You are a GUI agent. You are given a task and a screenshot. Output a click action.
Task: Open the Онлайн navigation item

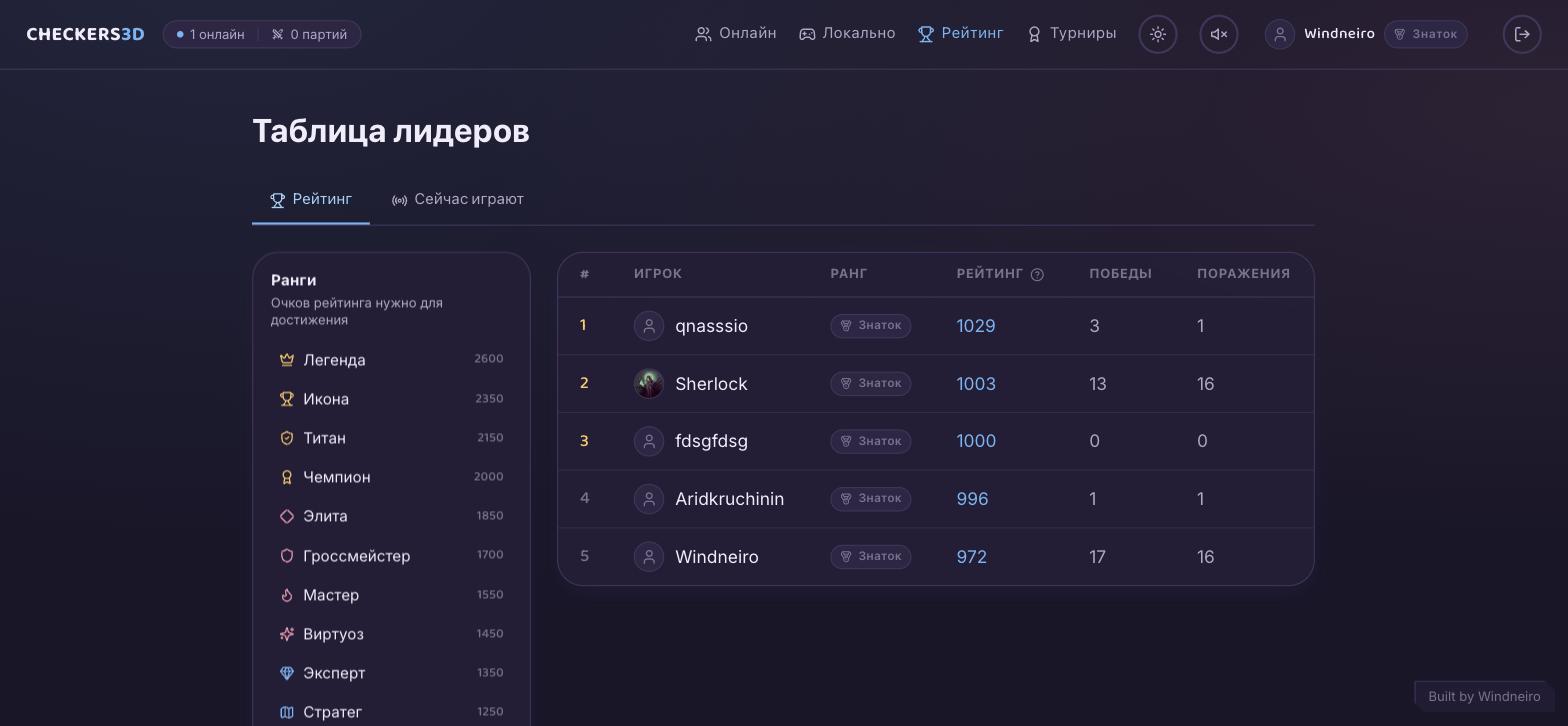point(736,34)
